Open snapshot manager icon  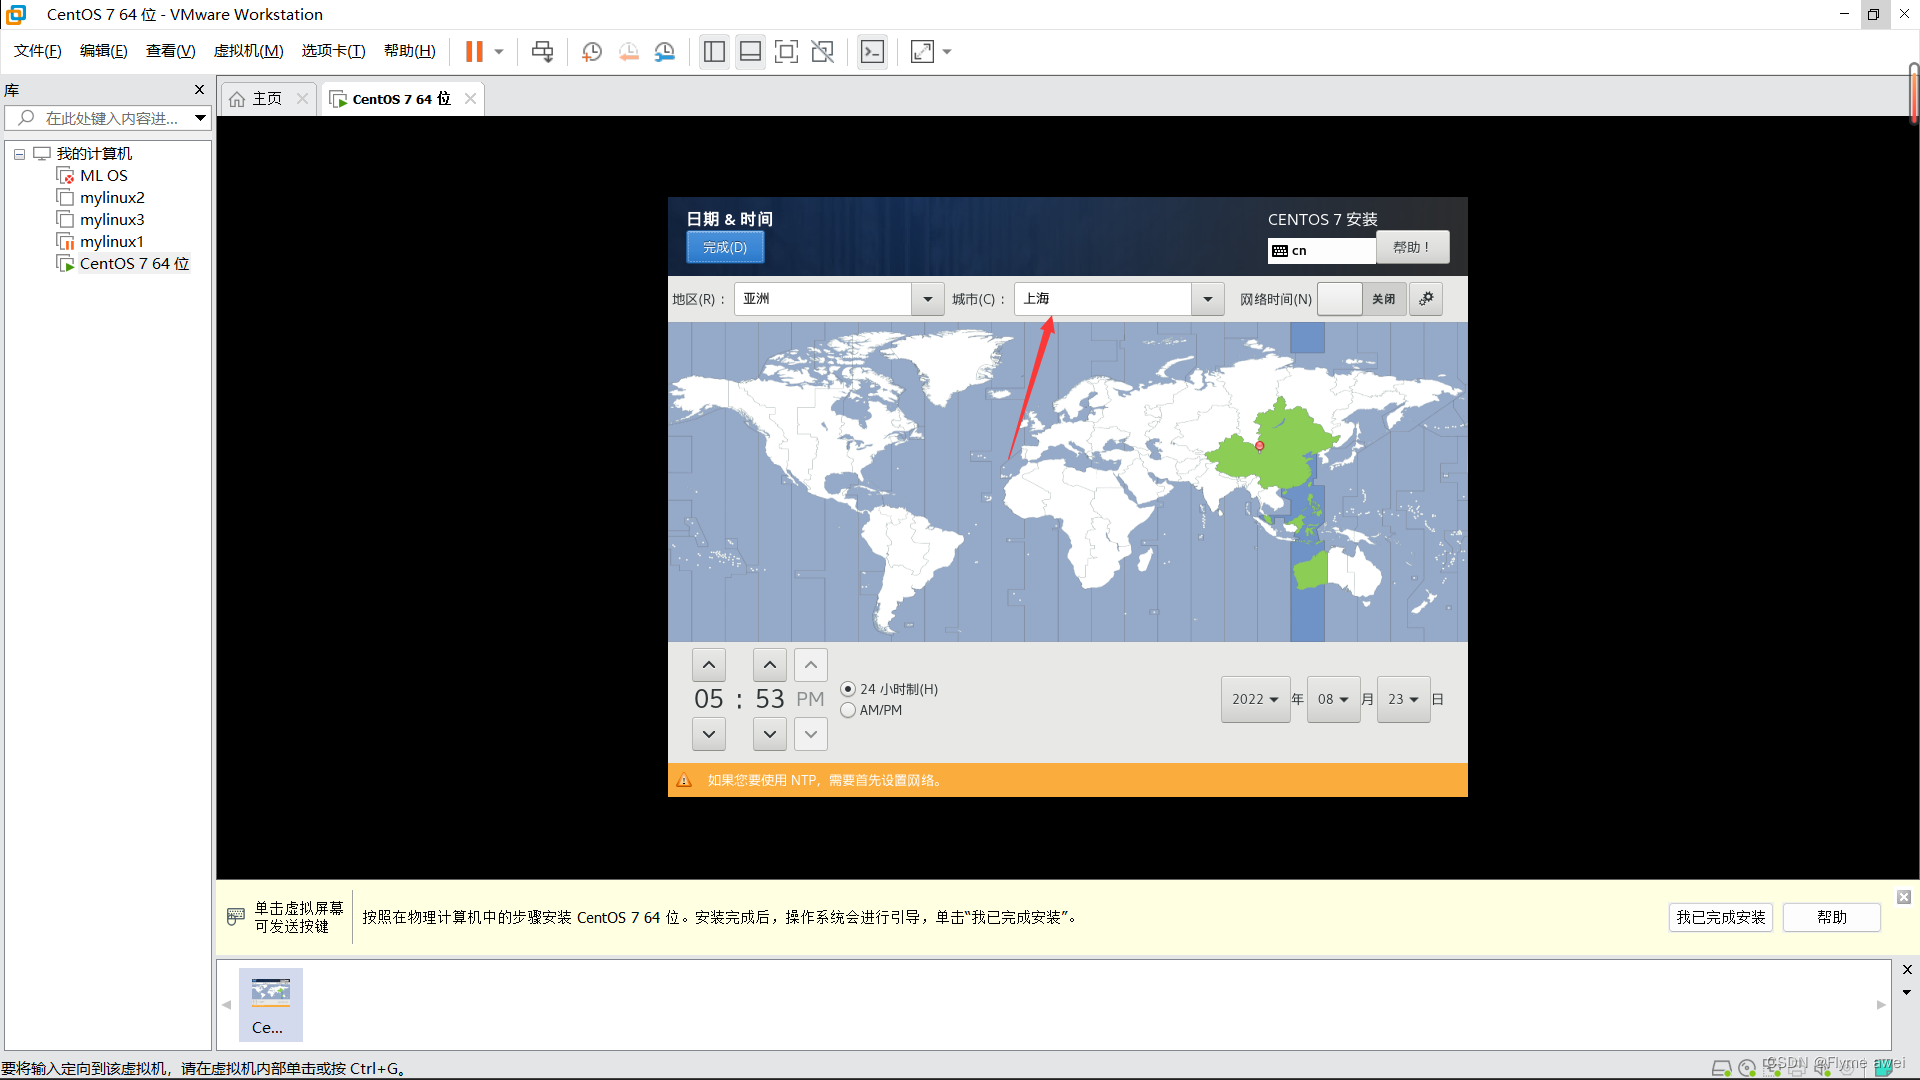coord(664,51)
